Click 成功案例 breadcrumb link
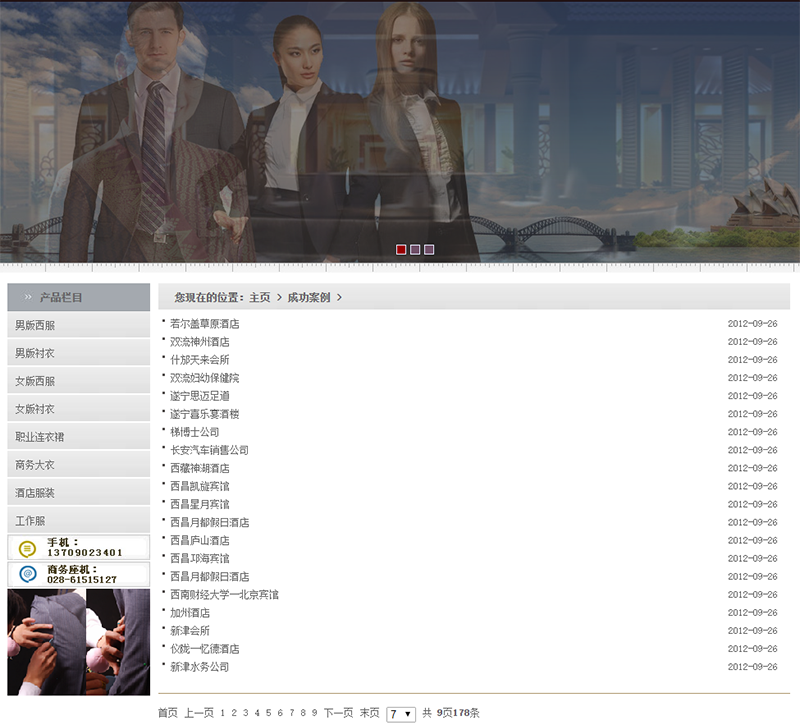Screen dimensions: 800x725 [x=308, y=298]
